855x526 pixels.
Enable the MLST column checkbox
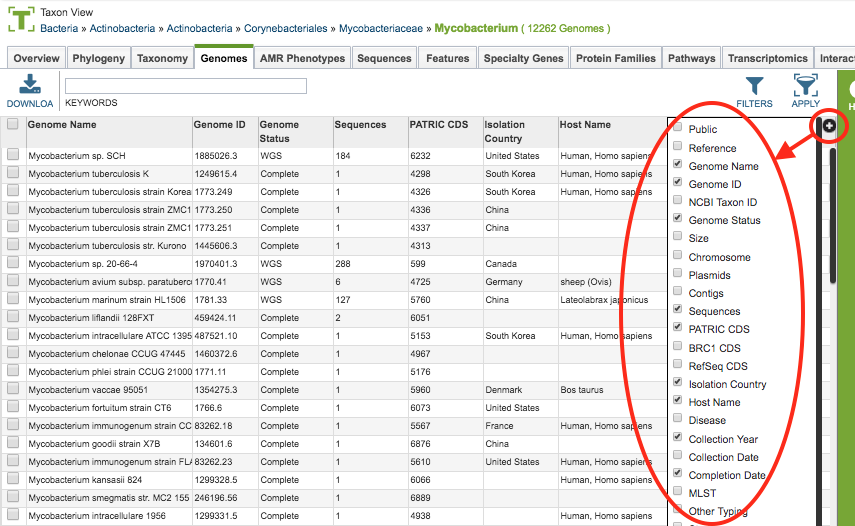677,491
